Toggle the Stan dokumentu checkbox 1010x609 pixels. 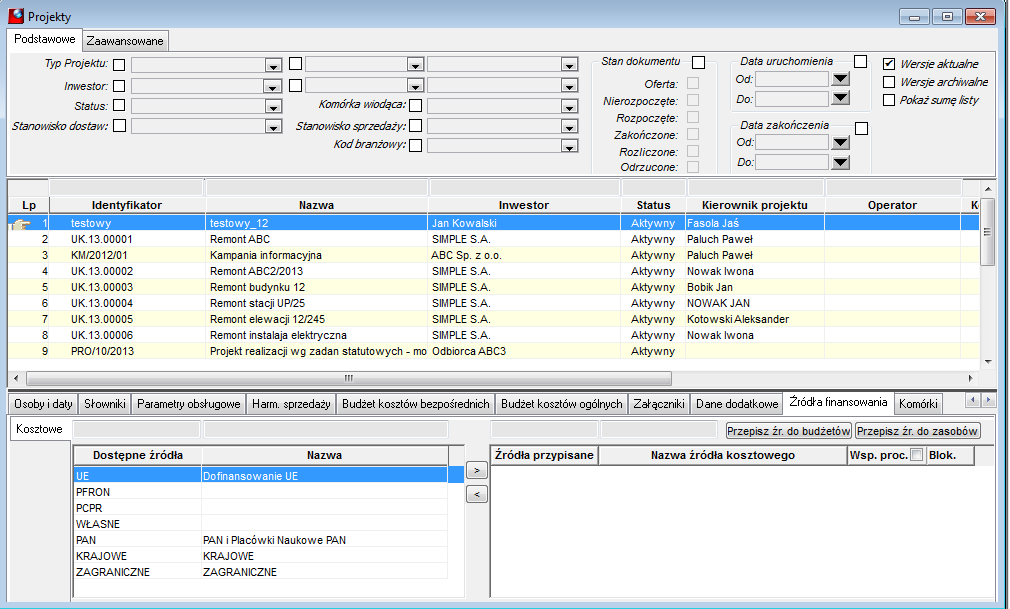tap(698, 62)
